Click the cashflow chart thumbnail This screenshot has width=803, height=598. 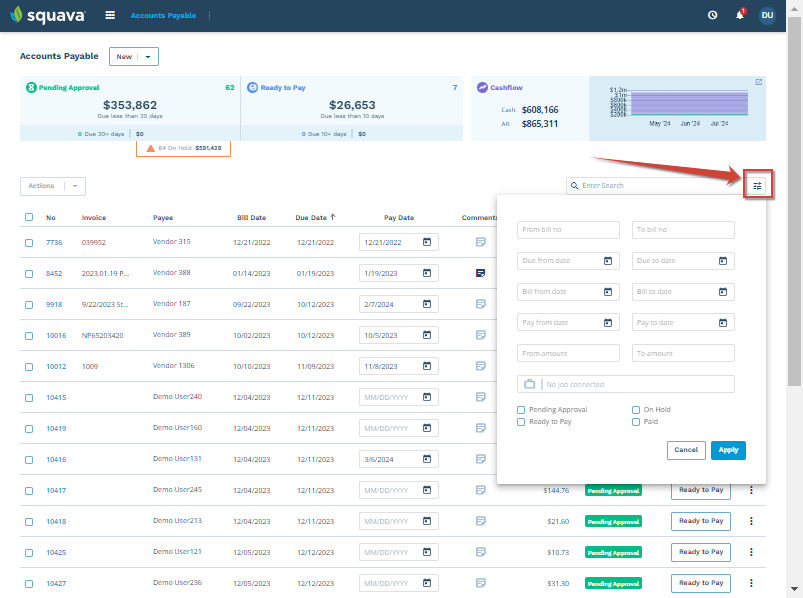point(678,109)
